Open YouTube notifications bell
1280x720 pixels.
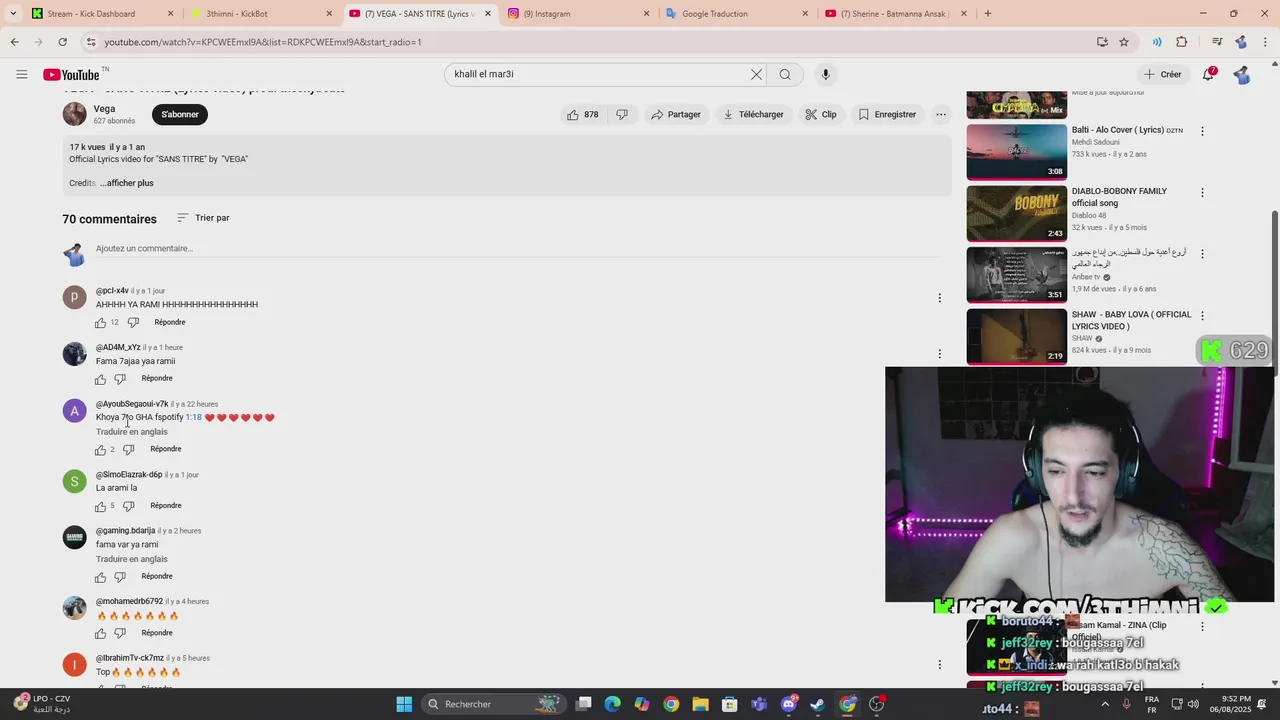(x=1208, y=74)
